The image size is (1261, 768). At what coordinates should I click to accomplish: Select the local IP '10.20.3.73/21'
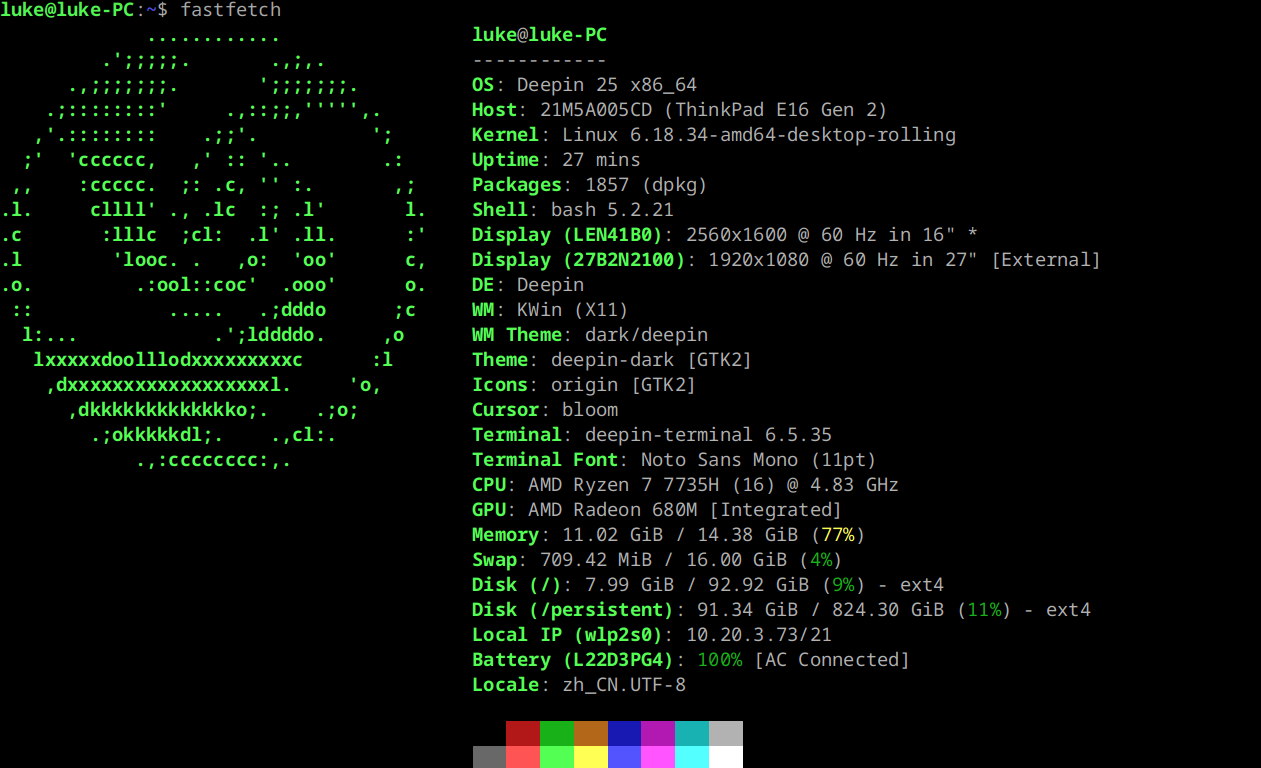pyautogui.click(x=759, y=635)
